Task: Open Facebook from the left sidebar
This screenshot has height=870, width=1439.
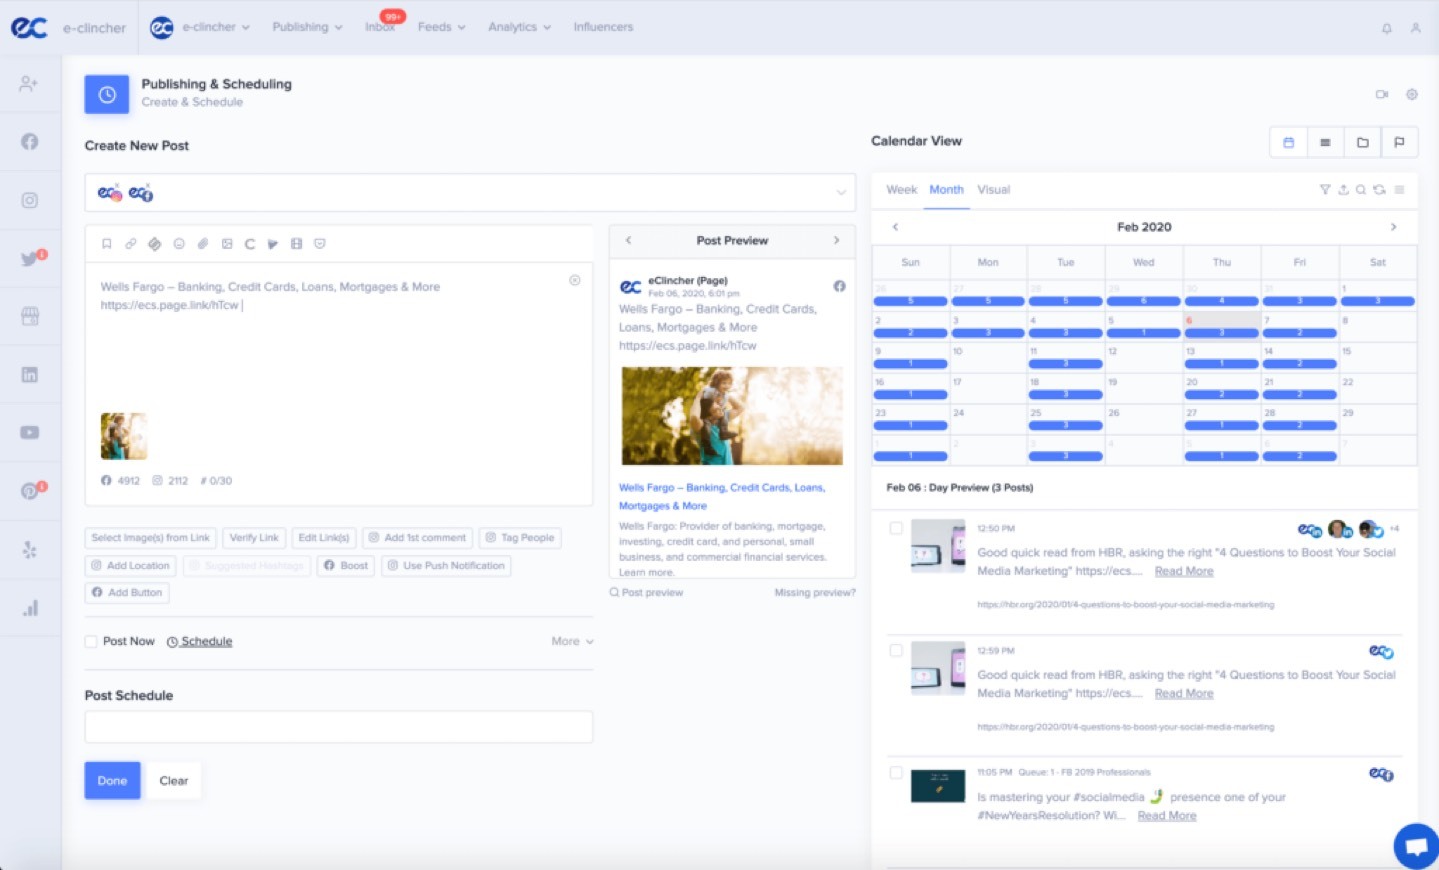Action: pyautogui.click(x=30, y=142)
